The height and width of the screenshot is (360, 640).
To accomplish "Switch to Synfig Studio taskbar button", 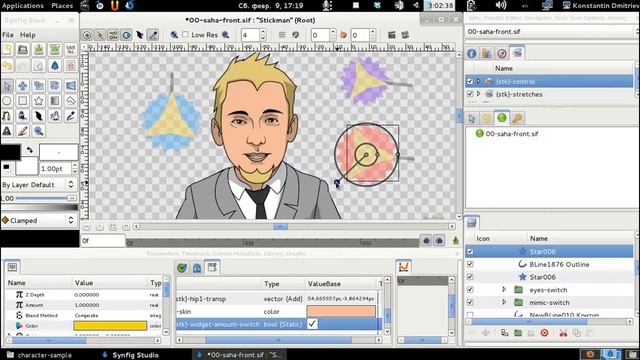I will click(131, 355).
